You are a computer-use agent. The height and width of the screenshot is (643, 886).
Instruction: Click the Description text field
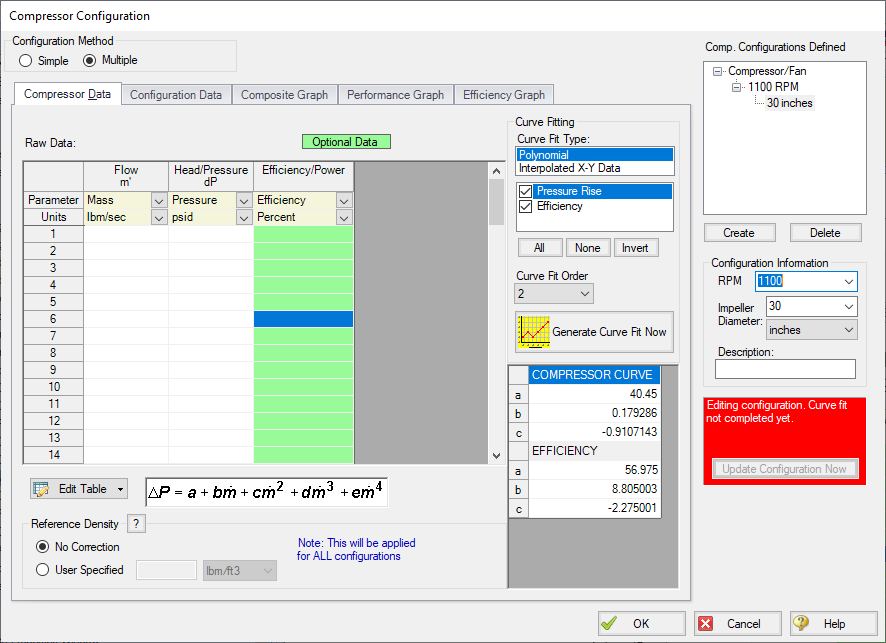coord(785,369)
